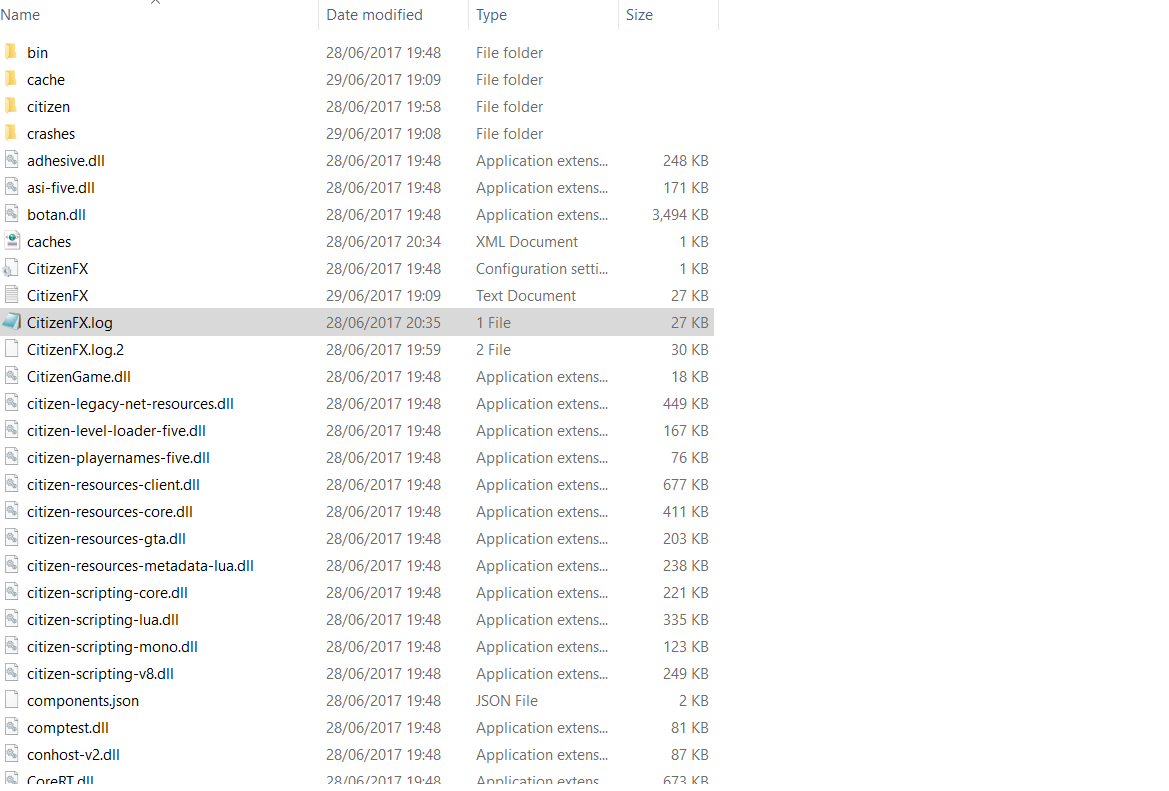Viewport: 1169px width, 791px height.
Task: Select the CitizenFX name in the Text Document row
Action: pos(57,295)
